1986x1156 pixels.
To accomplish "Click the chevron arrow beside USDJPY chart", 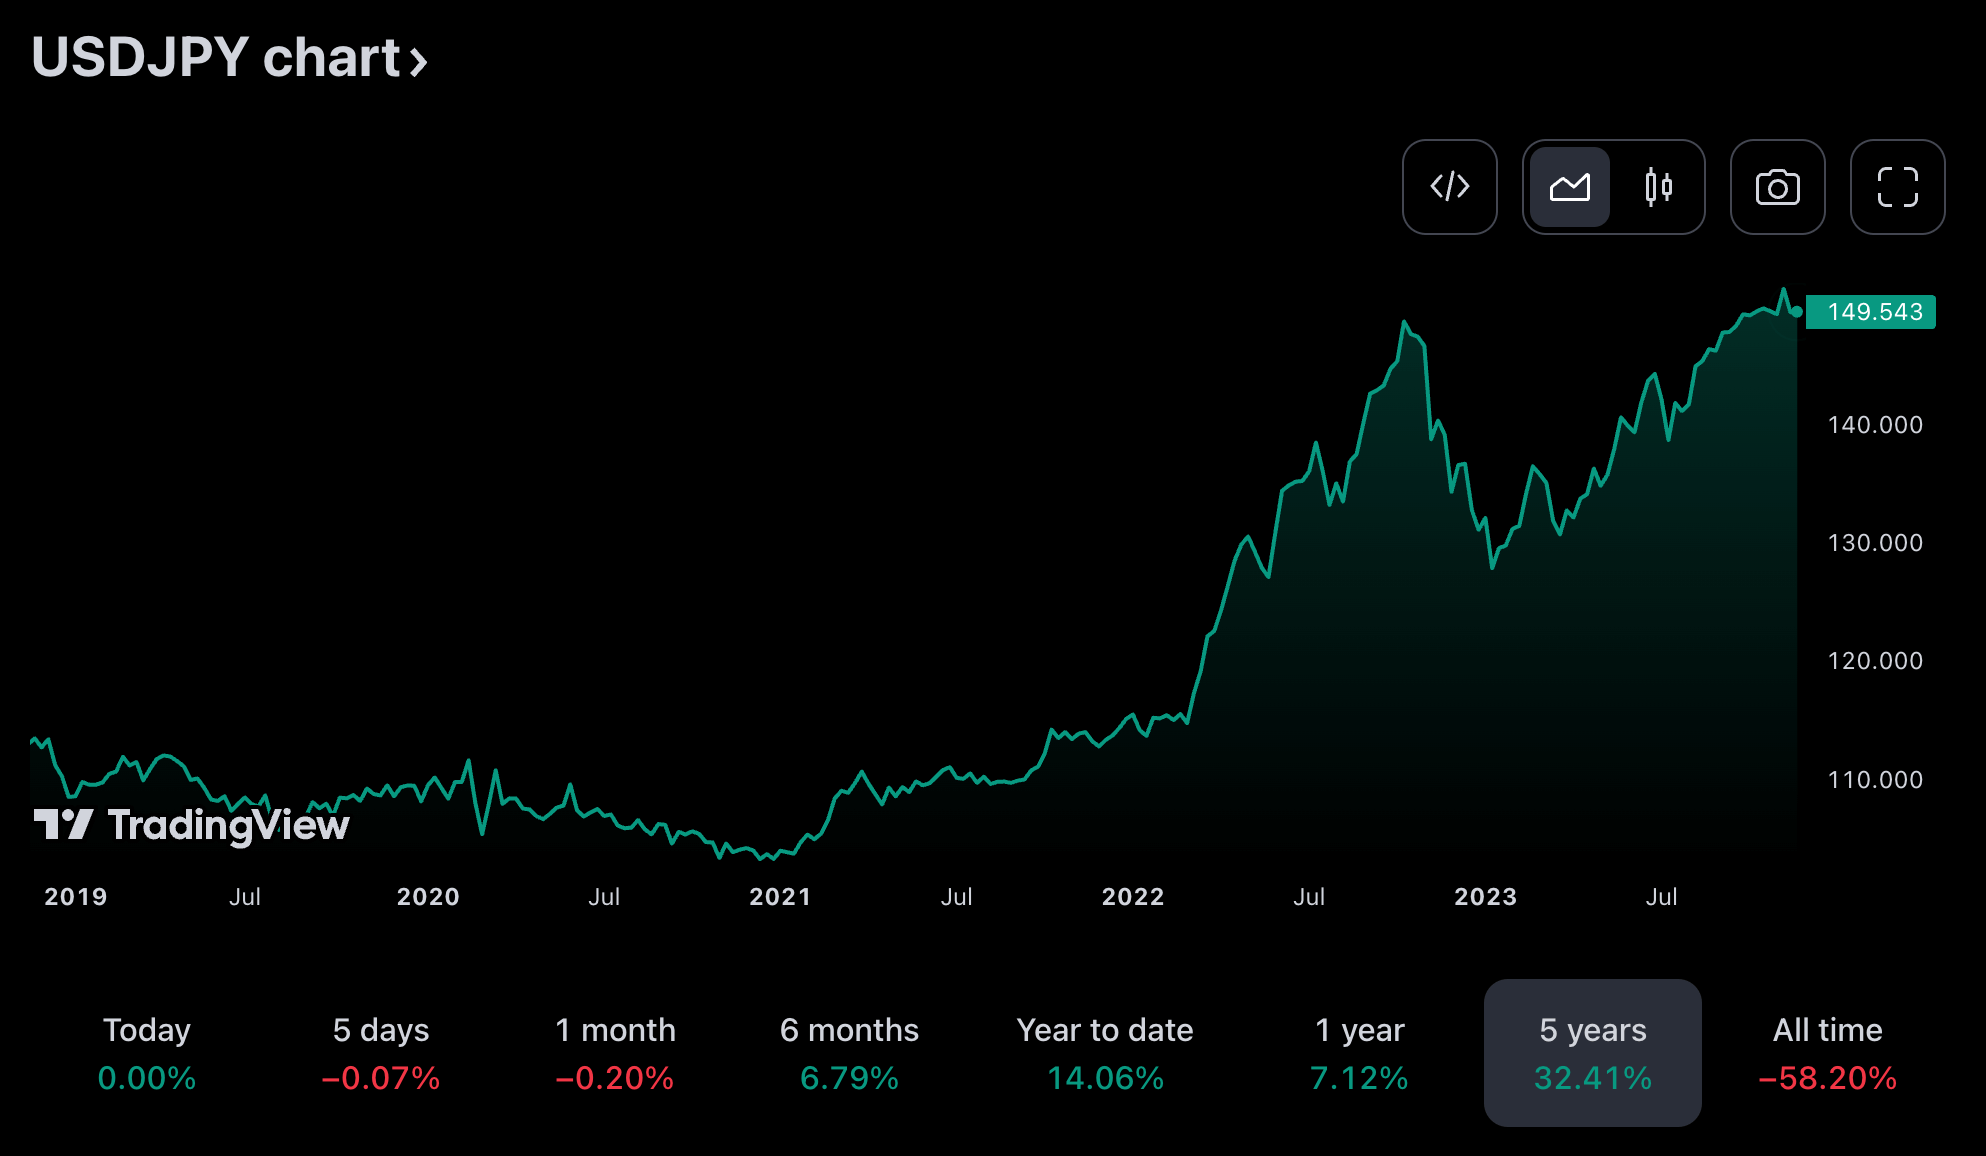I will coord(419,62).
